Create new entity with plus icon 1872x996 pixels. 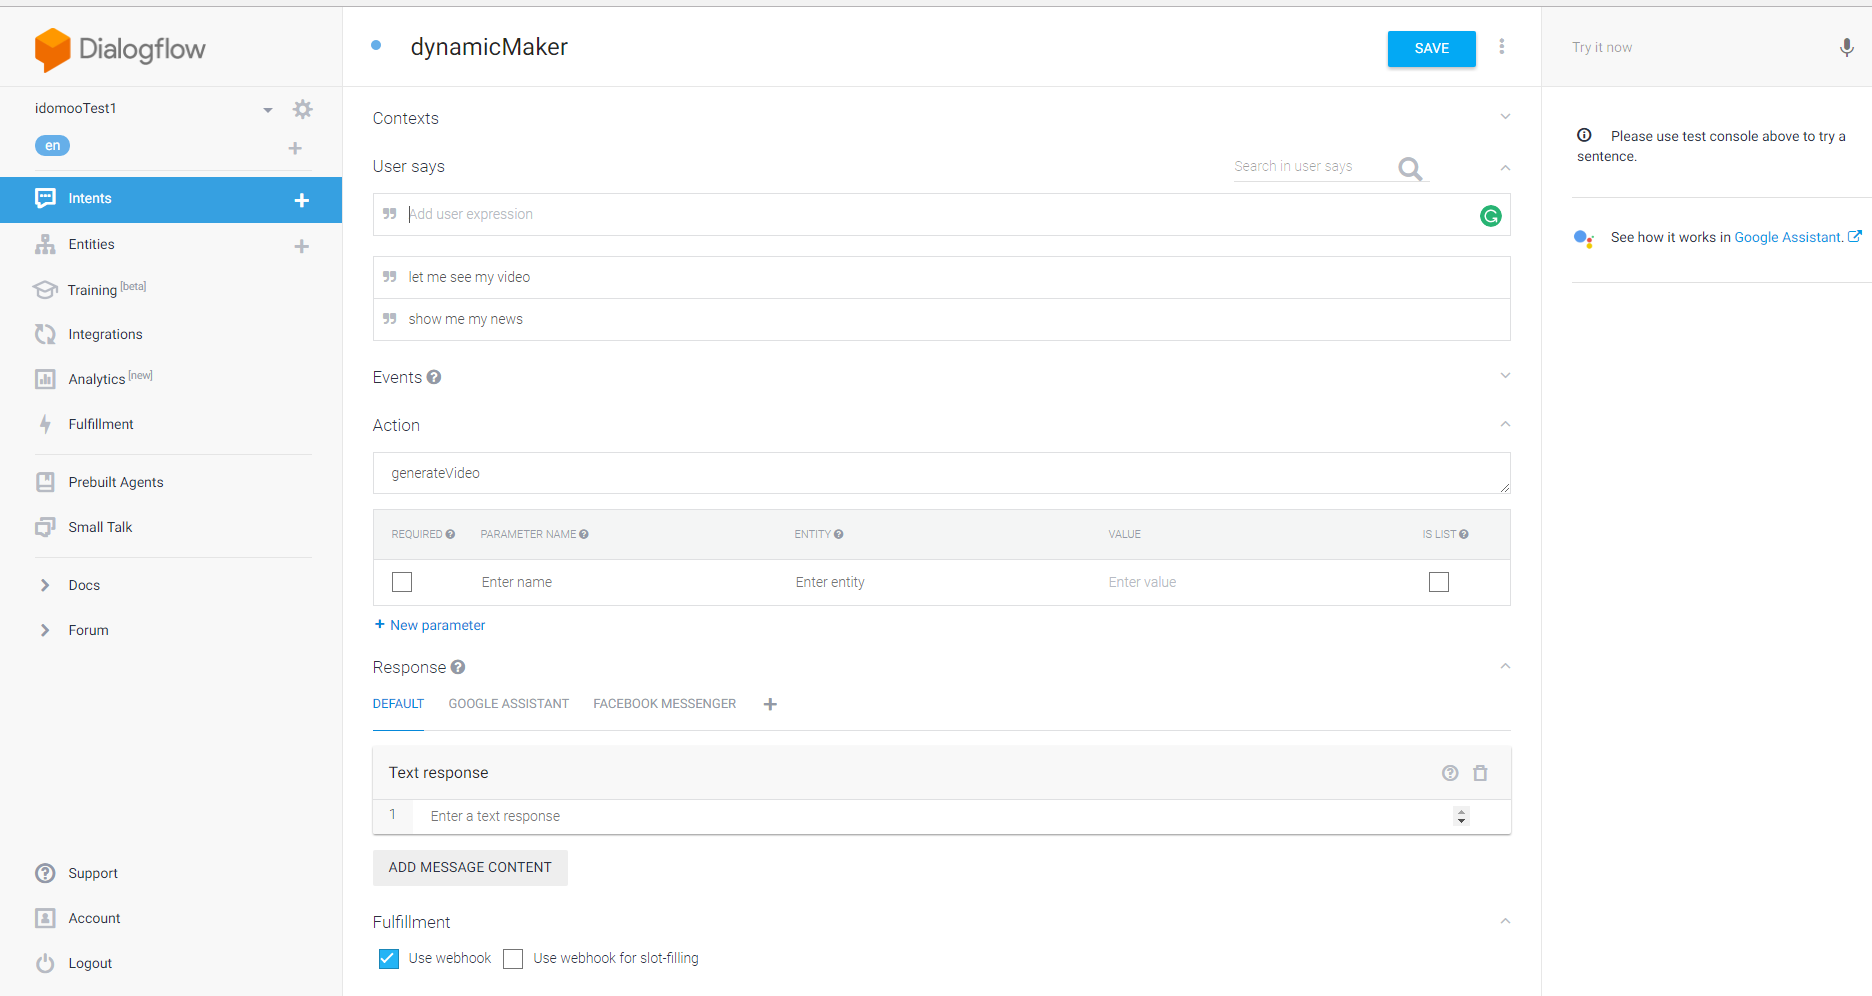pyautogui.click(x=302, y=246)
